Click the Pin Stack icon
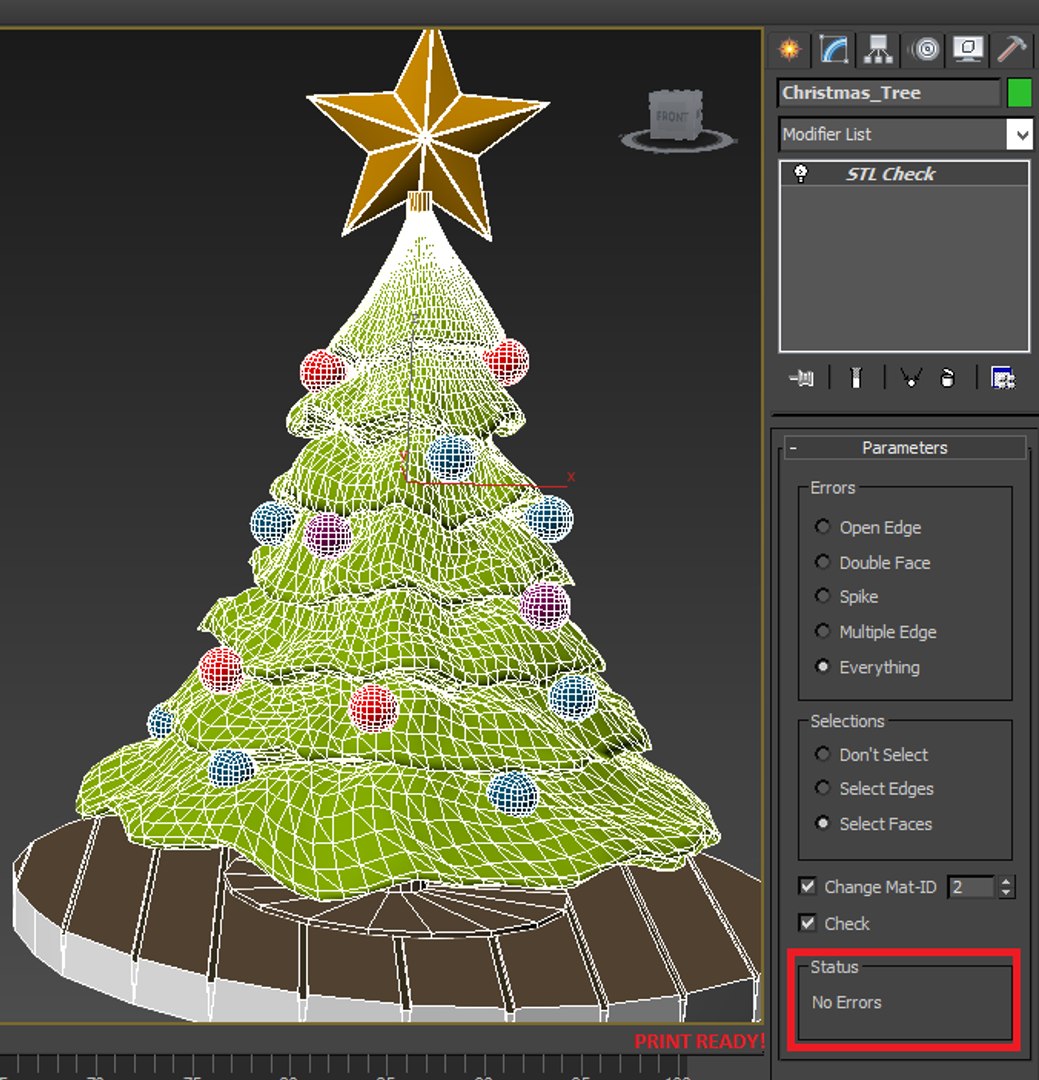Image resolution: width=1039 pixels, height=1080 pixels. pos(801,377)
